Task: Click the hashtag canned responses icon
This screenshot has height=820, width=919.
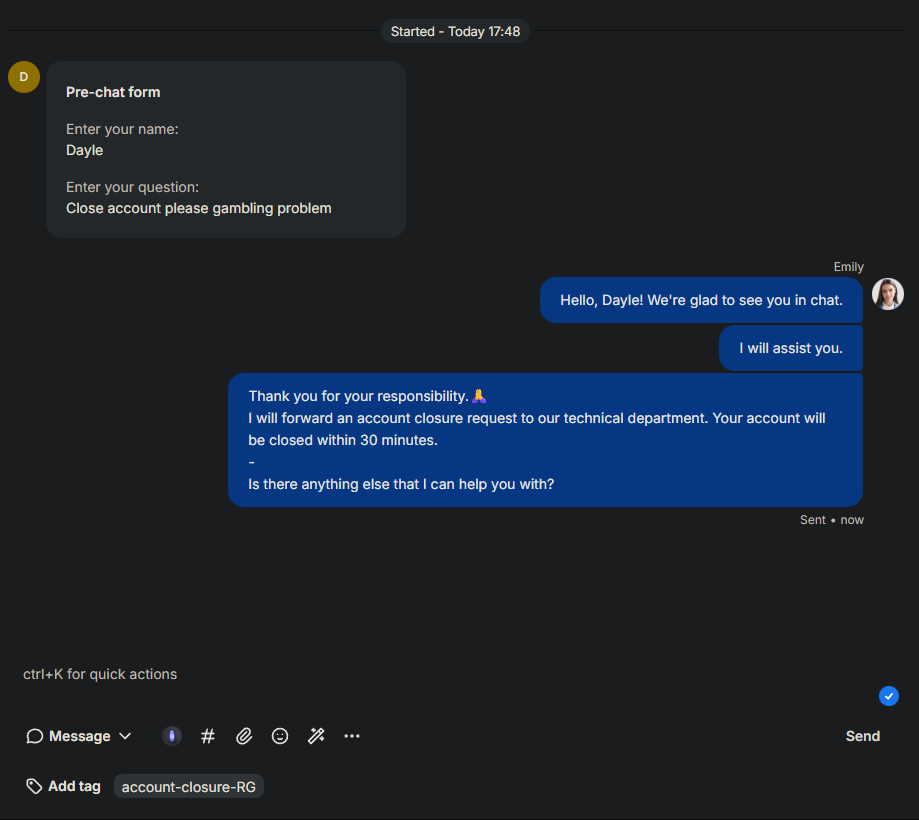Action: click(207, 736)
